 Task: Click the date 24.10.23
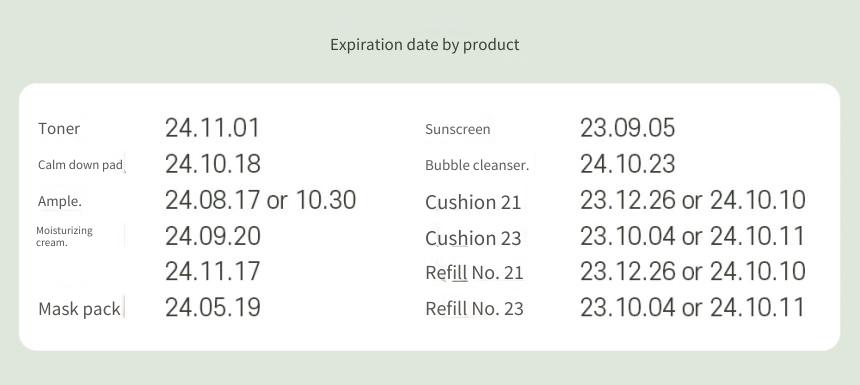point(627,164)
